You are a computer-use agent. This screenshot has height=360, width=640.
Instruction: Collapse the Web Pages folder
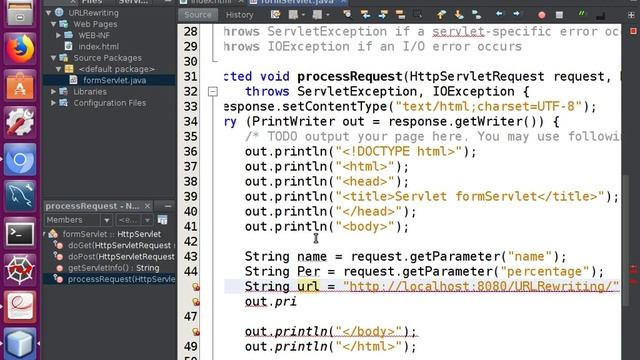(x=53, y=24)
